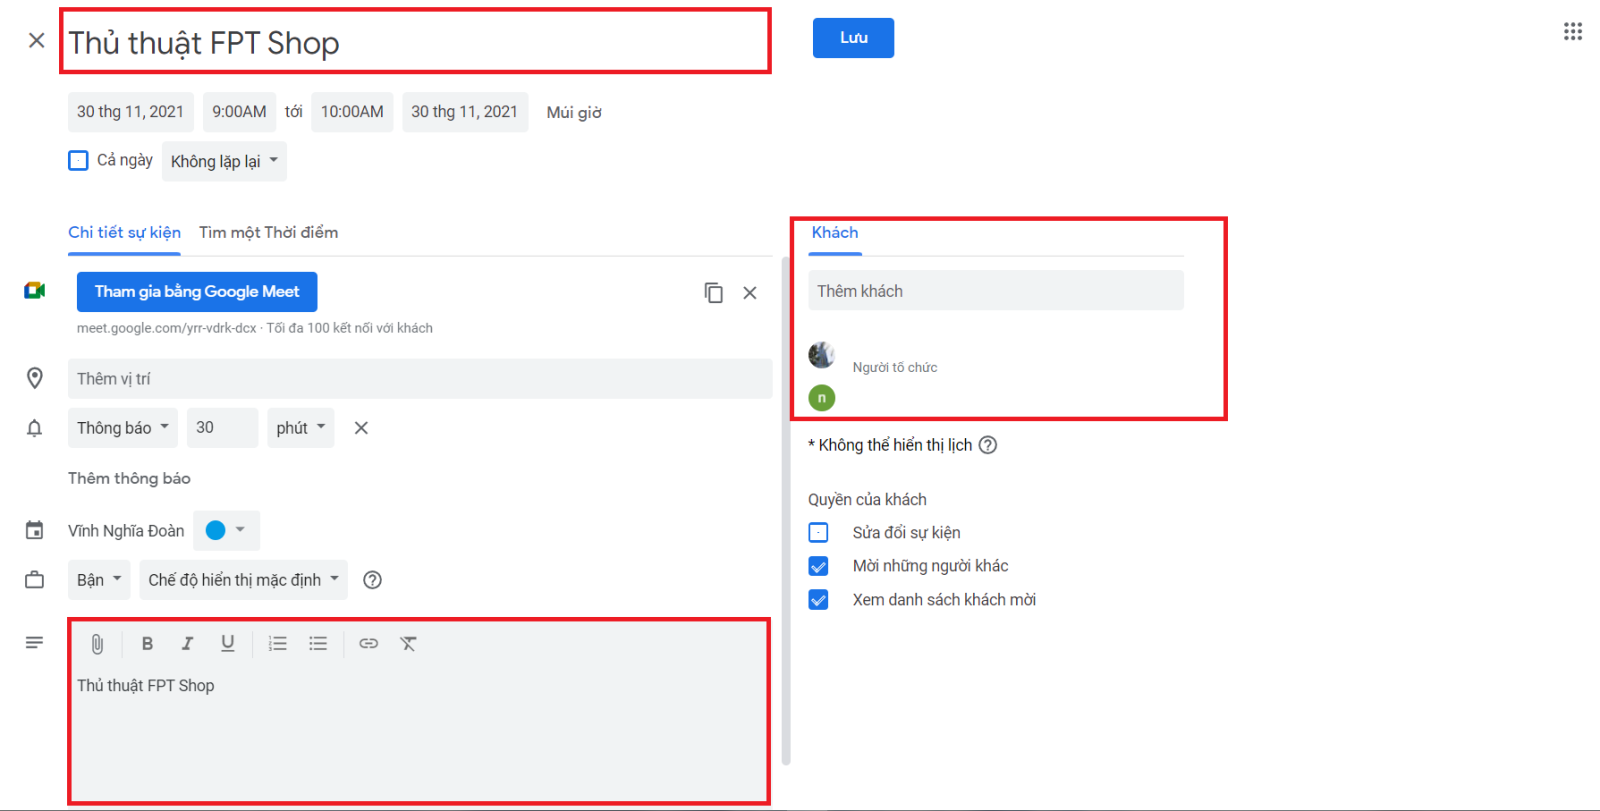The height and width of the screenshot is (811, 1600).
Task: Attach a file to the description
Action: click(97, 644)
